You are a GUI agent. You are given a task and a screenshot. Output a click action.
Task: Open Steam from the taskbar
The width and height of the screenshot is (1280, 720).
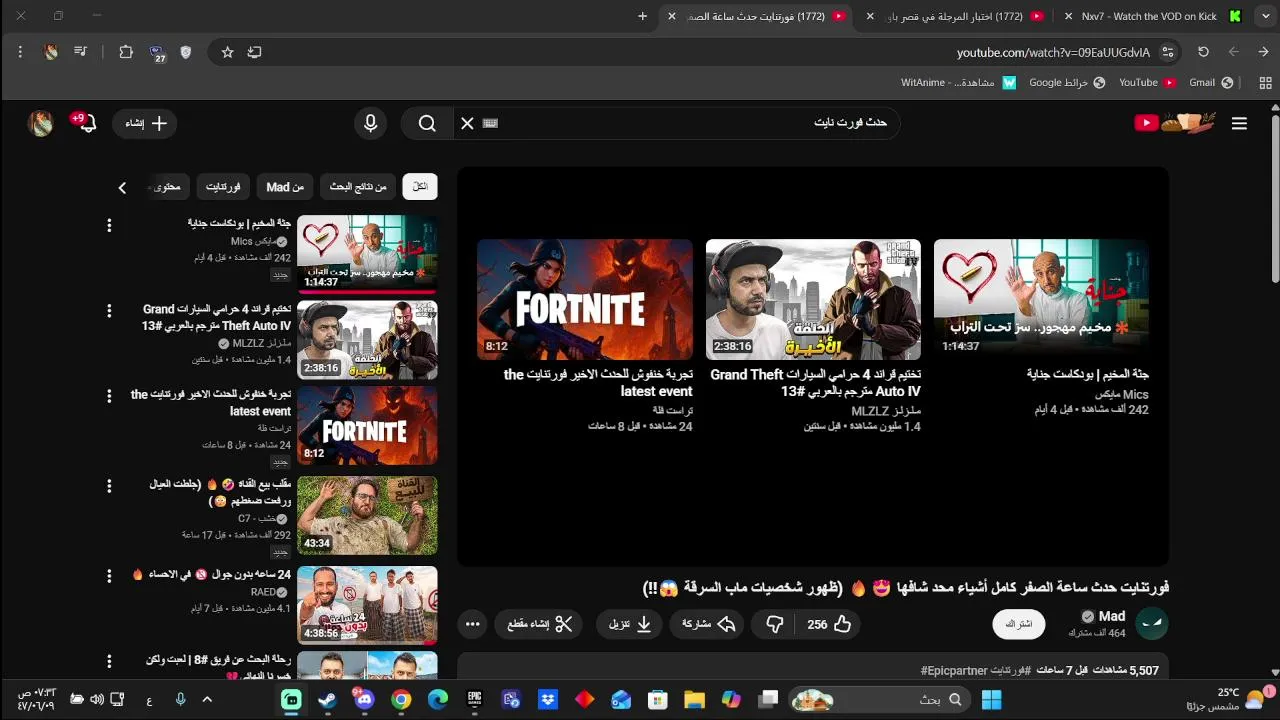pos(328,699)
